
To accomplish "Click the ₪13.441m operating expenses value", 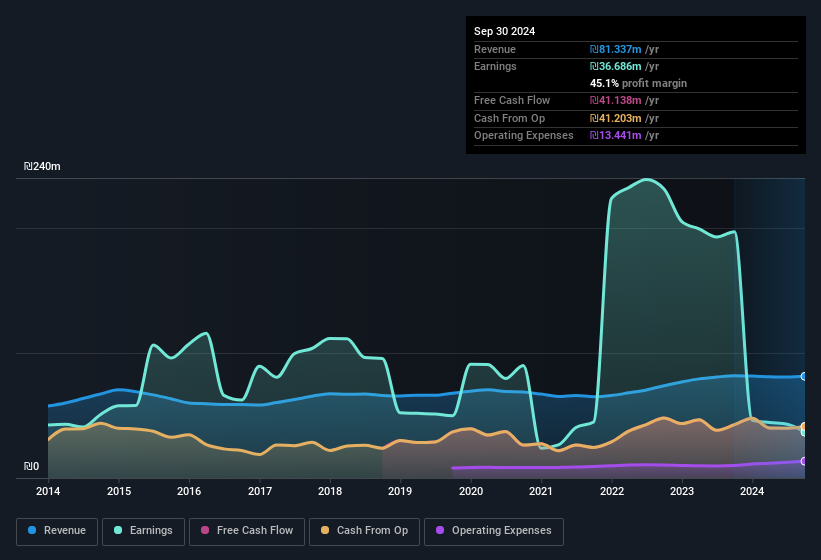I will [615, 136].
